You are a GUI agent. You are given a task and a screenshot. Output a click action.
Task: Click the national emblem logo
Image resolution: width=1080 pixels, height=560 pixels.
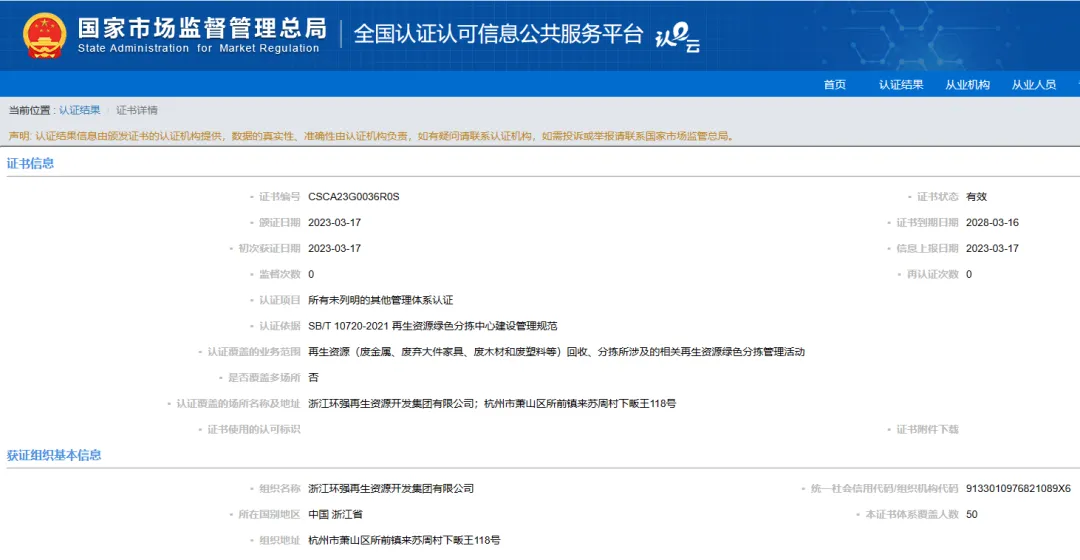(44, 35)
